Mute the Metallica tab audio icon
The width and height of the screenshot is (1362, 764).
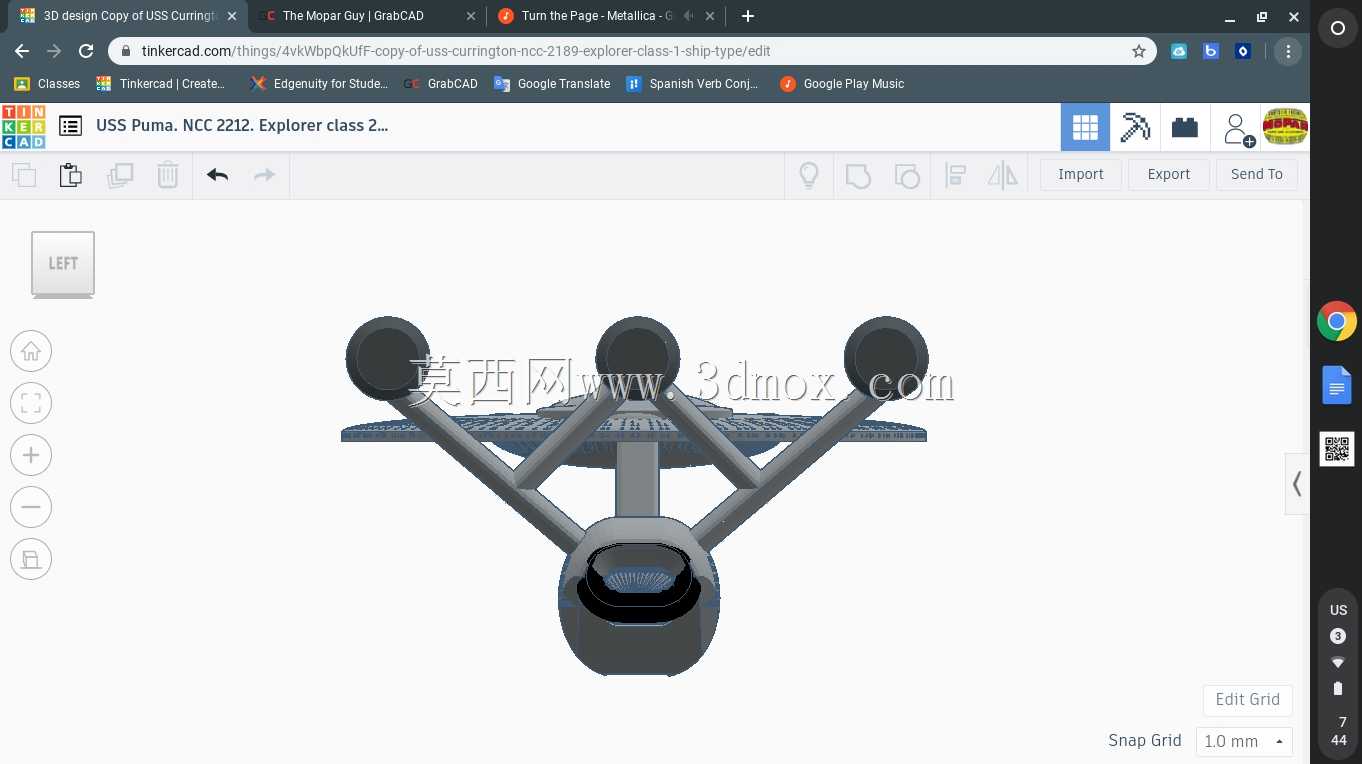688,16
